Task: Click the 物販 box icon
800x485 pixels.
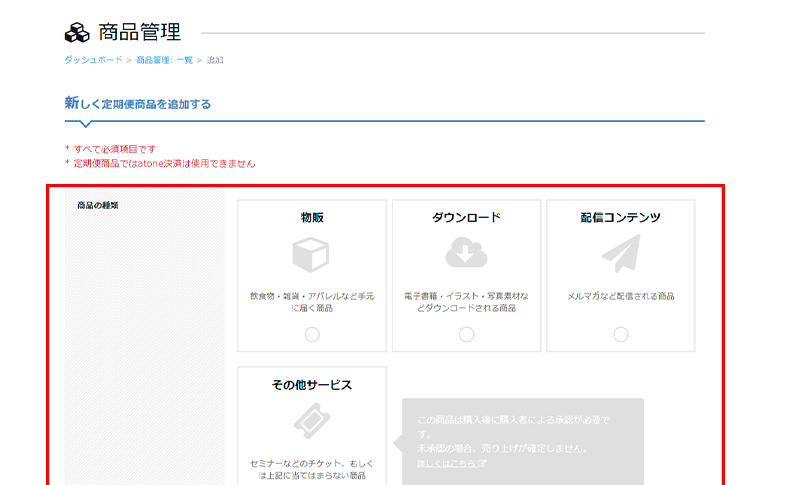Action: [x=311, y=255]
